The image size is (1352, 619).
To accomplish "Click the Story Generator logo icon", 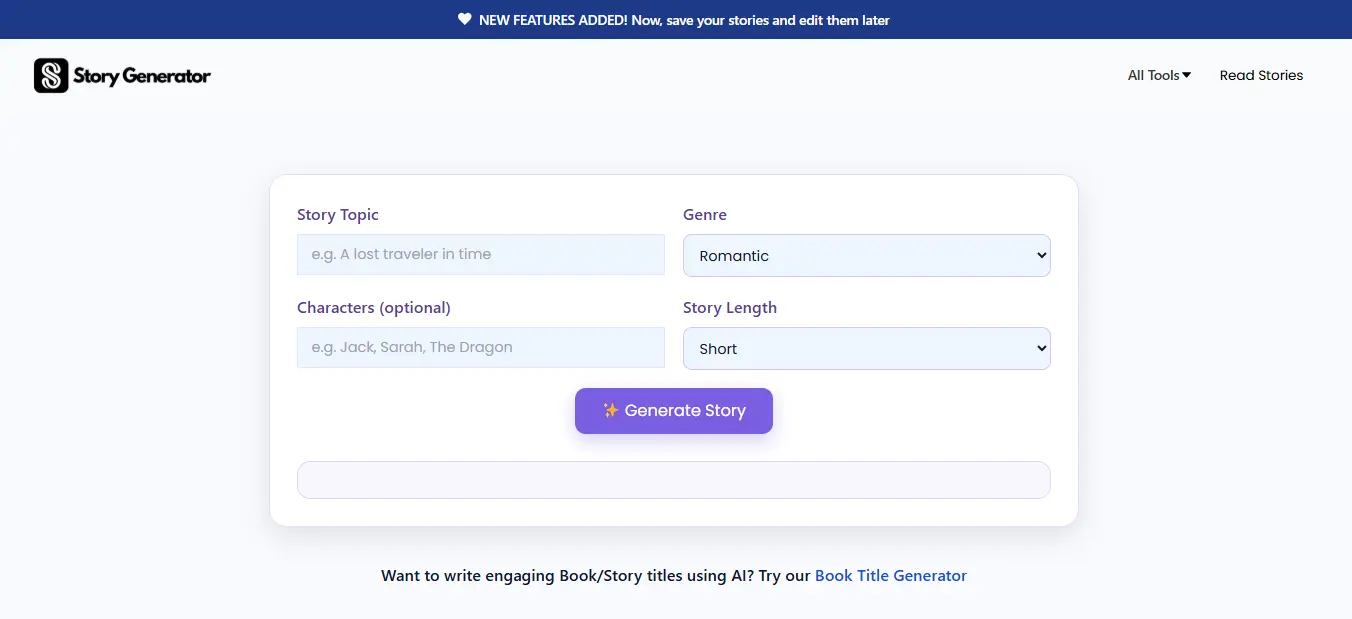I will [51, 76].
